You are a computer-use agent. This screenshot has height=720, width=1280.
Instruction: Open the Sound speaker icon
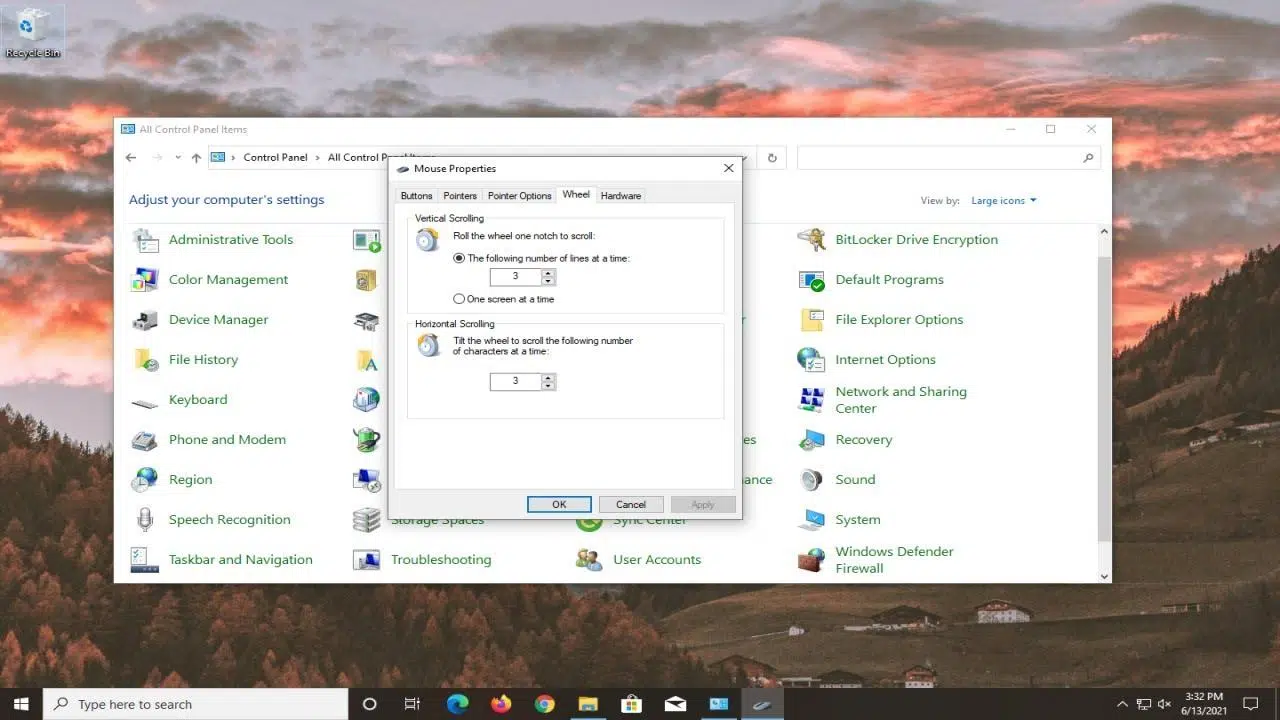811,480
